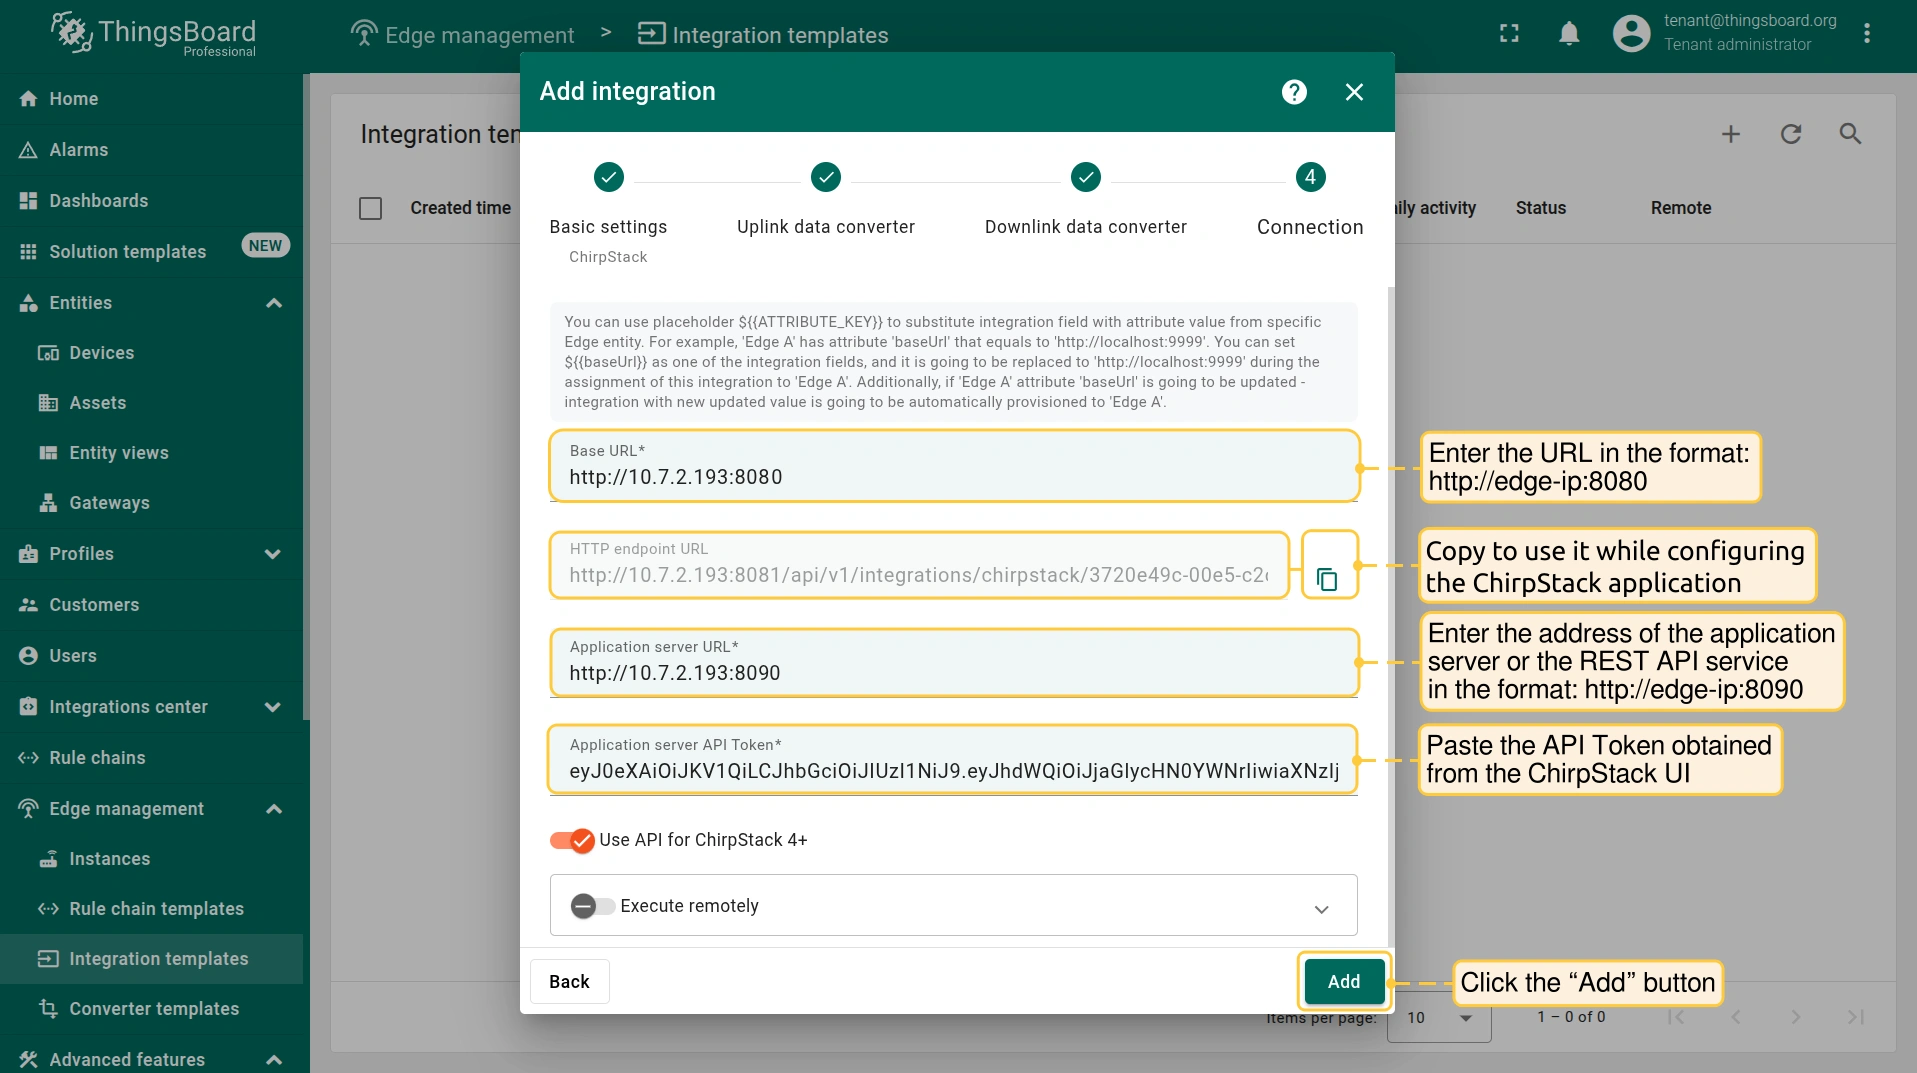Click the plus icon to add integration
This screenshot has width=1917, height=1073.
point(1730,134)
